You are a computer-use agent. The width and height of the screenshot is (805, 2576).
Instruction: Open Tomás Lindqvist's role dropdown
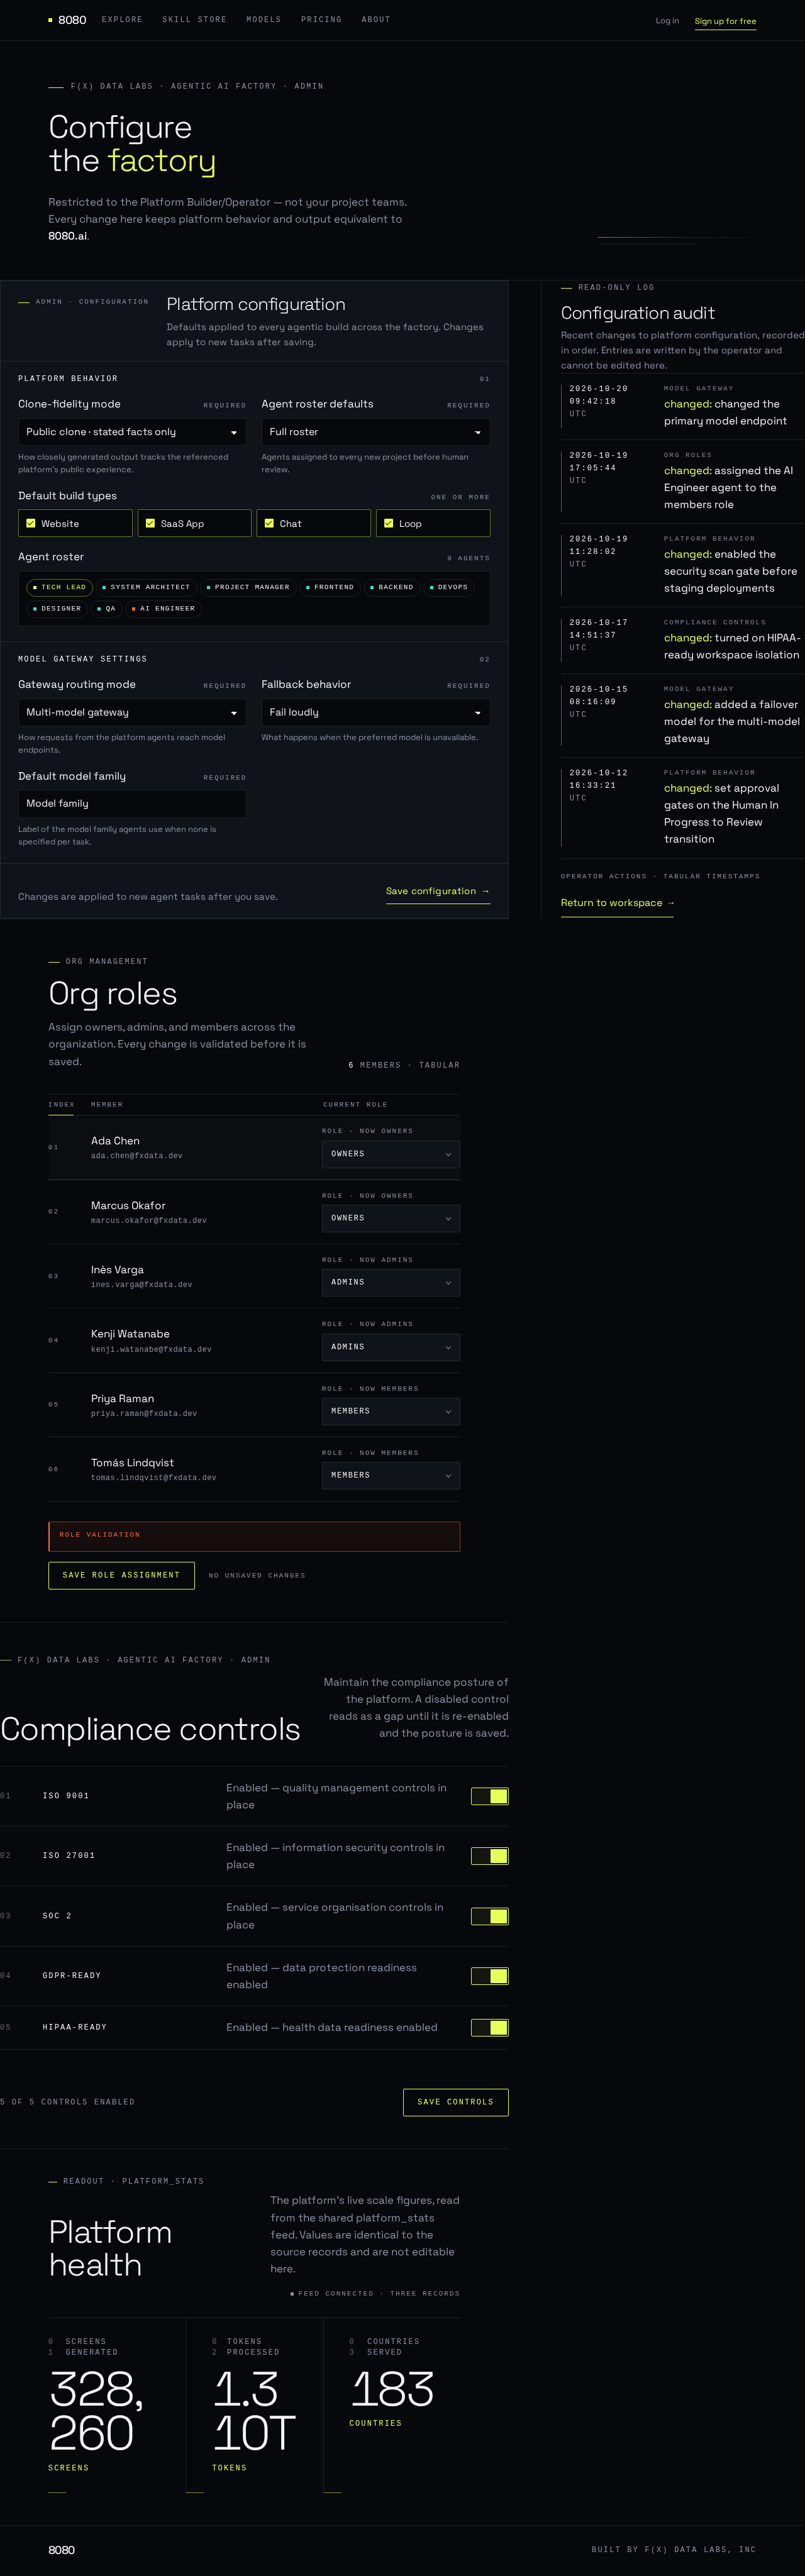(x=391, y=1475)
